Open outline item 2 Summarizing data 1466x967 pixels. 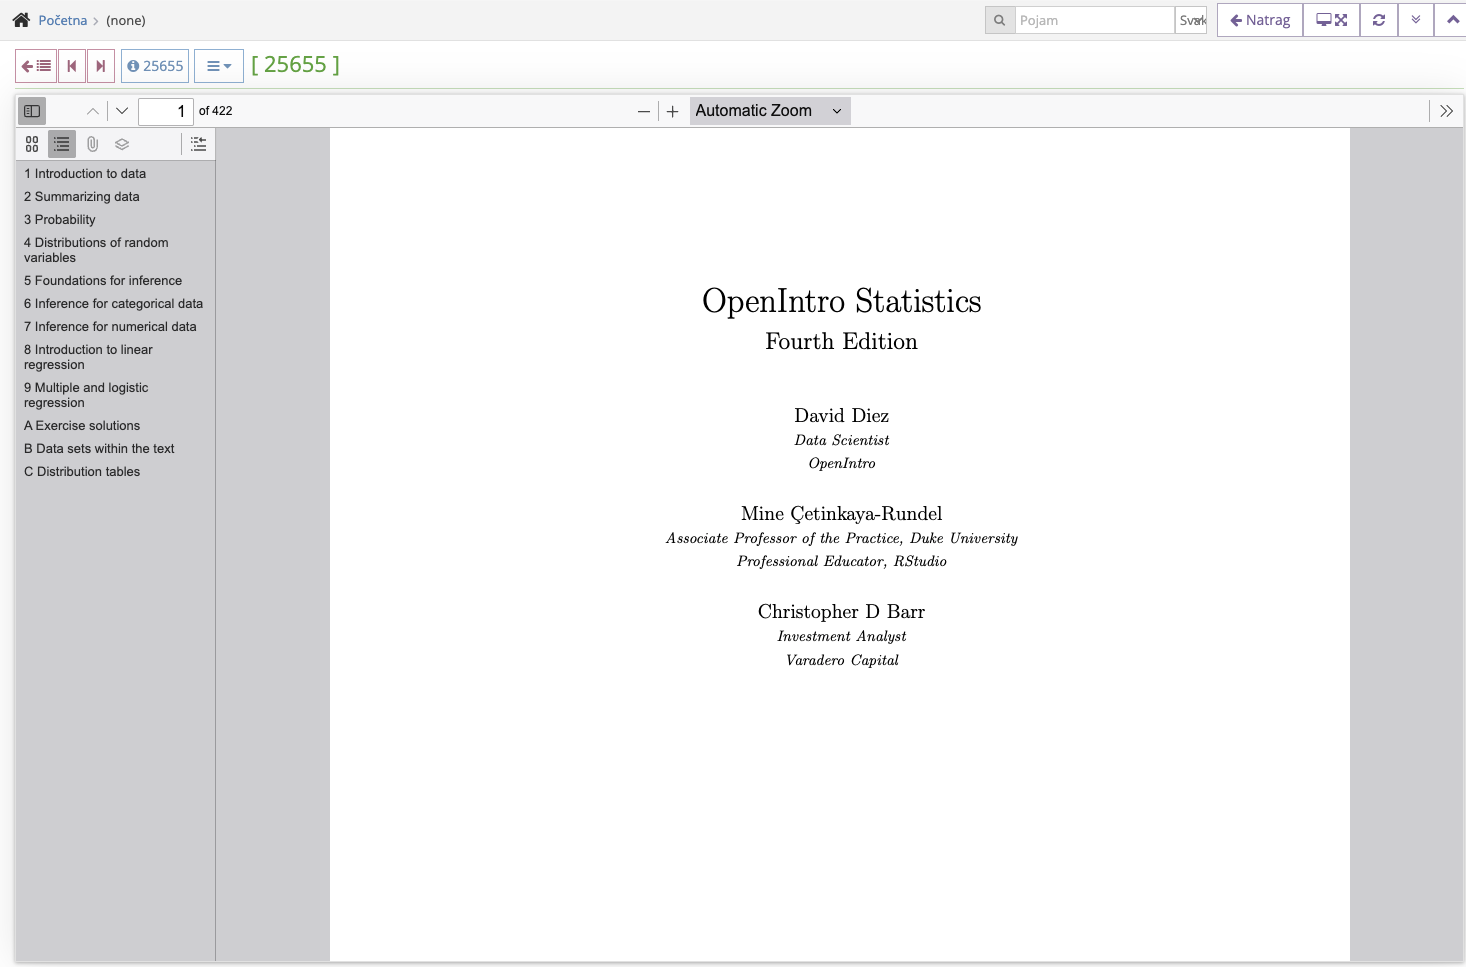tap(82, 197)
